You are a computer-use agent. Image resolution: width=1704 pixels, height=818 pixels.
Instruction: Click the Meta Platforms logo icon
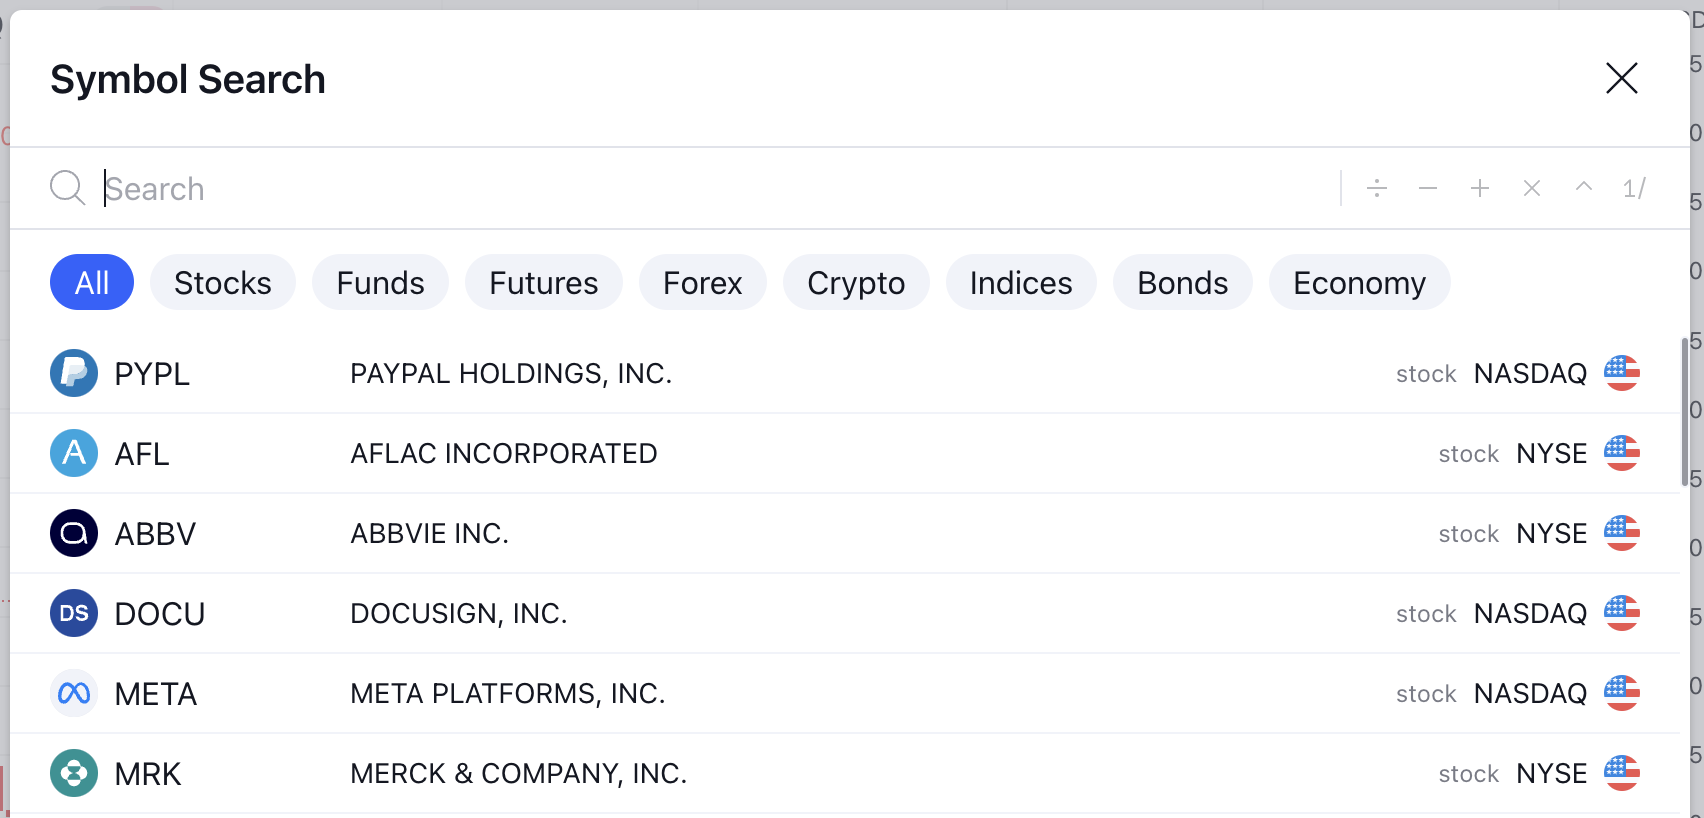click(74, 693)
